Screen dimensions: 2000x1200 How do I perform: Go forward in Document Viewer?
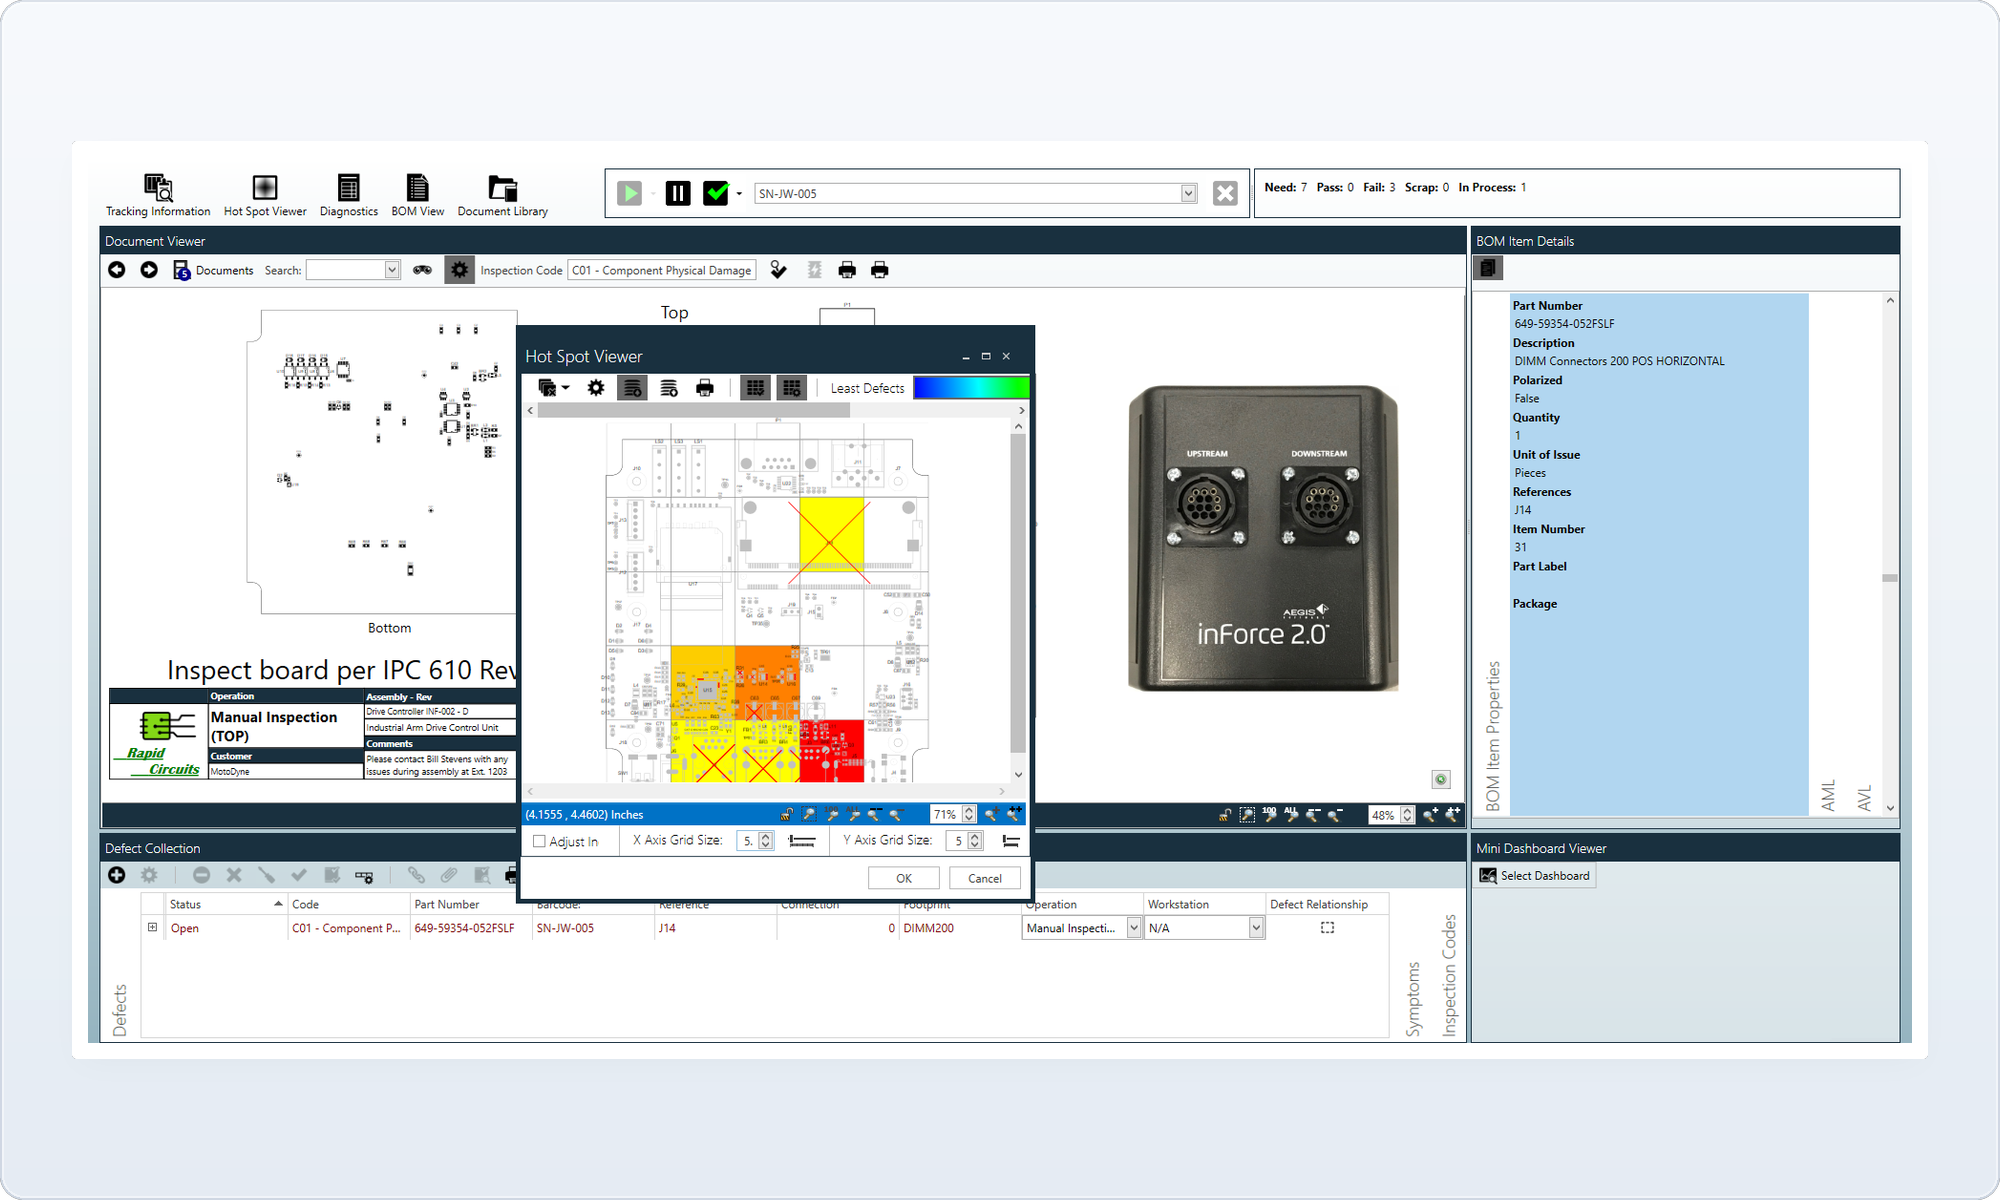pos(149,270)
